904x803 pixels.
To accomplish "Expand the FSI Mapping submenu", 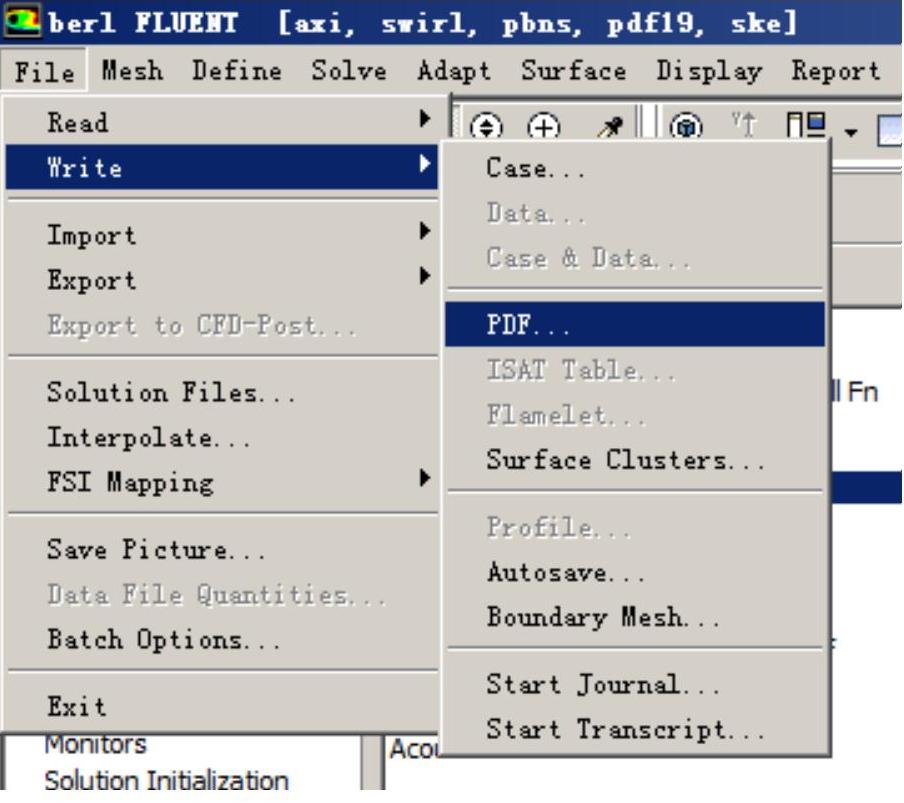I will (222, 481).
